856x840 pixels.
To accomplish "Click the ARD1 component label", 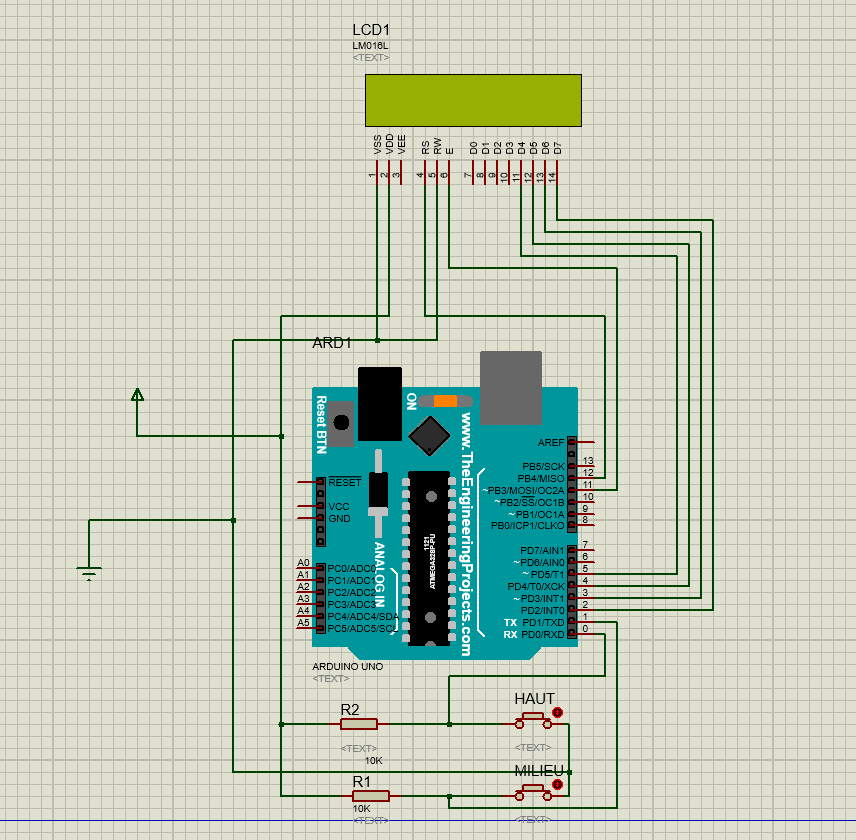I will 332,343.
